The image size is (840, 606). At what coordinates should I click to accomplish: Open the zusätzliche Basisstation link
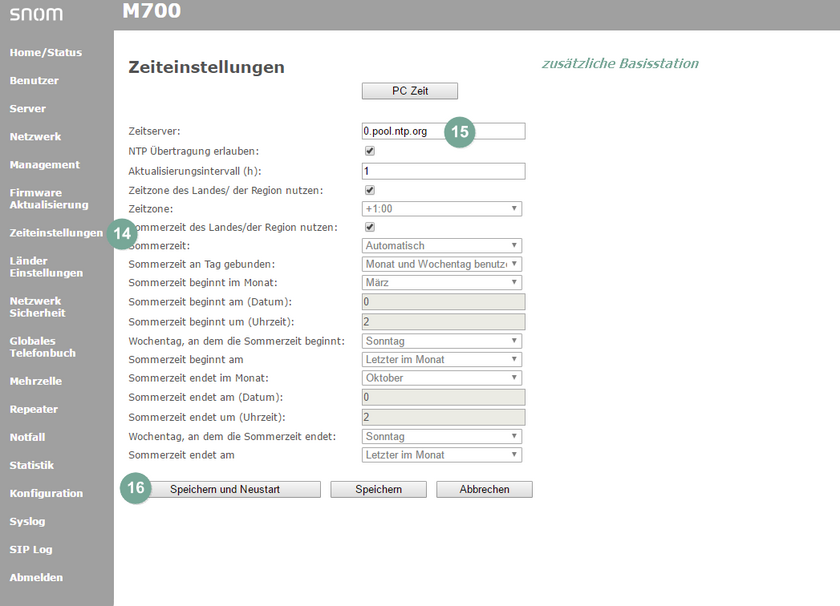pyautogui.click(x=620, y=63)
